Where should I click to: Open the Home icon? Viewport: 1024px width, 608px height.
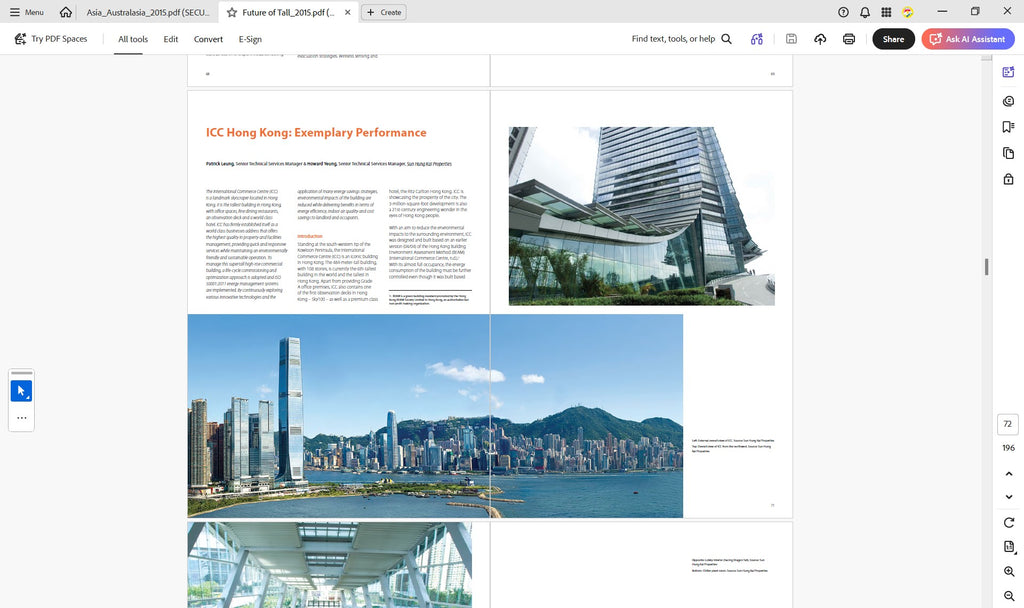pos(65,12)
